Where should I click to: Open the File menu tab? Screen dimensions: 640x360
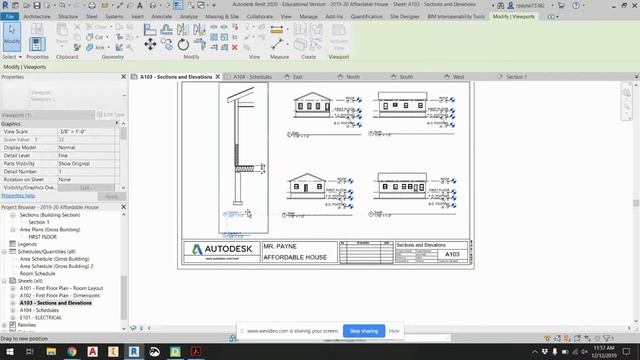pyautogui.click(x=10, y=16)
